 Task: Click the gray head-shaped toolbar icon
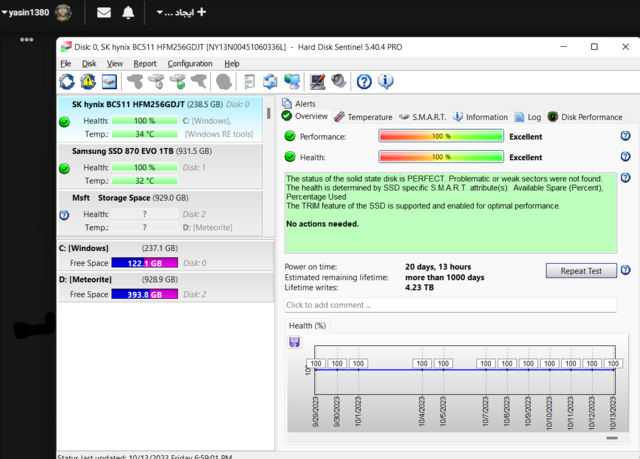click(x=224, y=82)
